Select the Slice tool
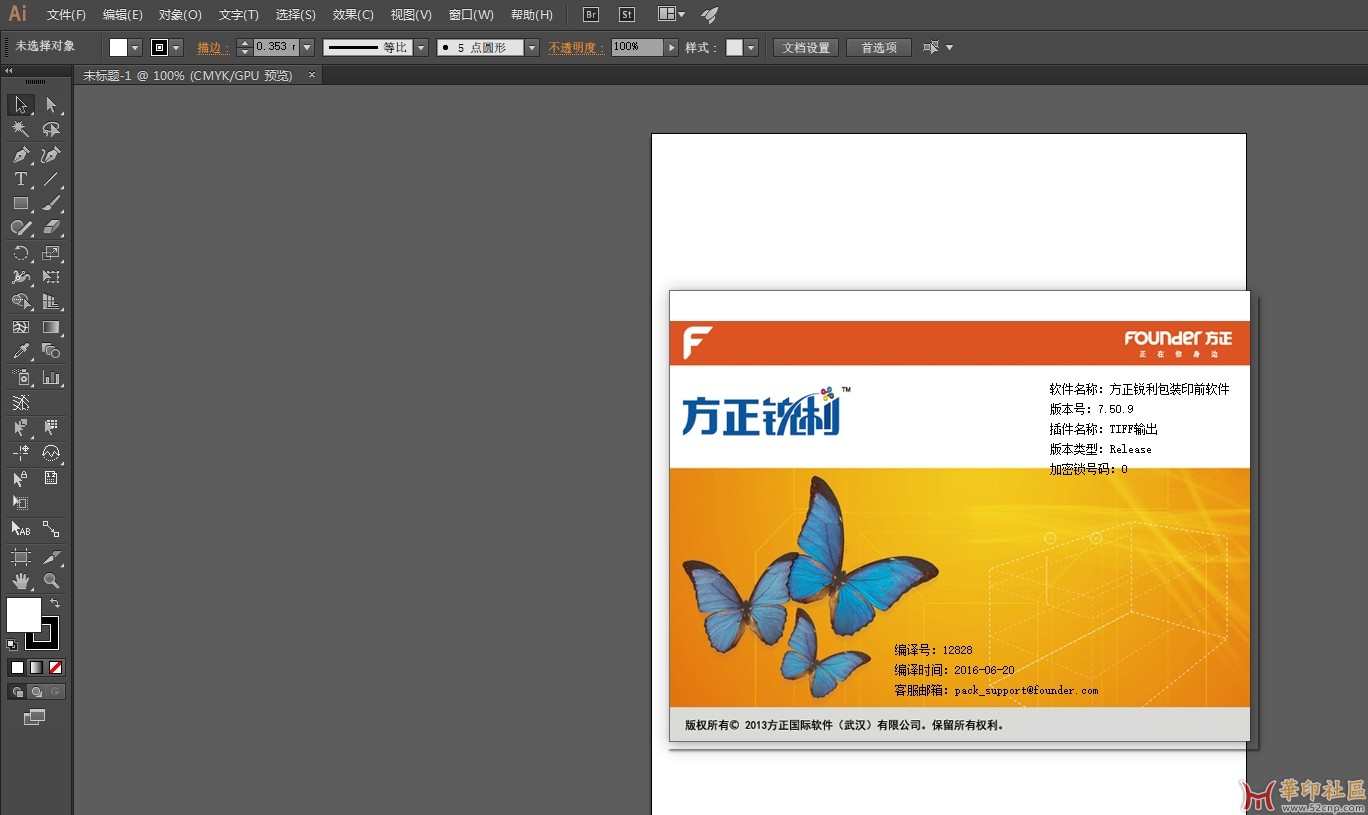Image resolution: width=1368 pixels, height=815 pixels. tap(51, 556)
